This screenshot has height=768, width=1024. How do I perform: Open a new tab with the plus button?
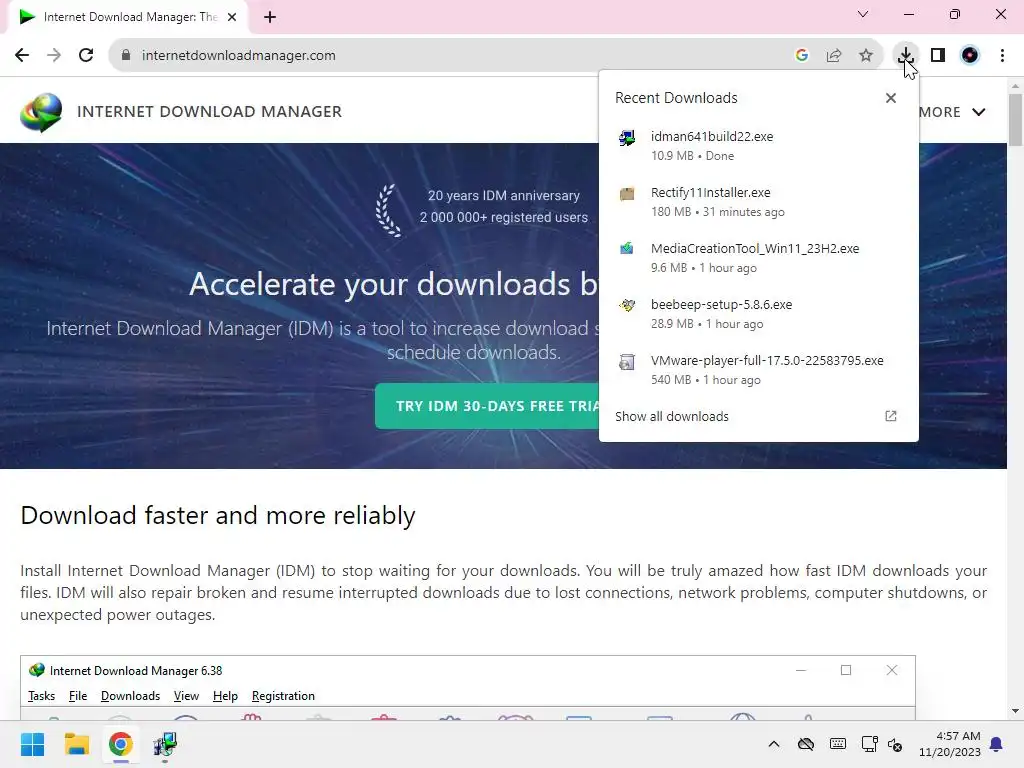point(270,17)
